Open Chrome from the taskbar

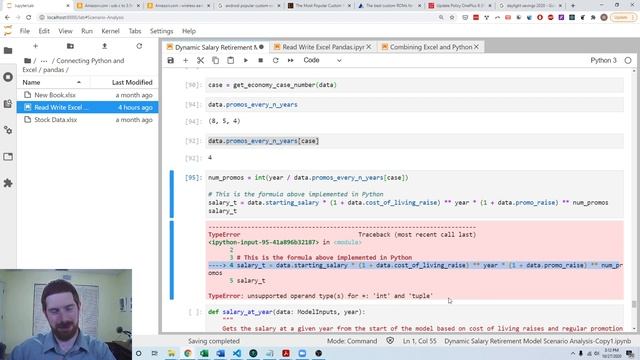[x=188, y=353]
